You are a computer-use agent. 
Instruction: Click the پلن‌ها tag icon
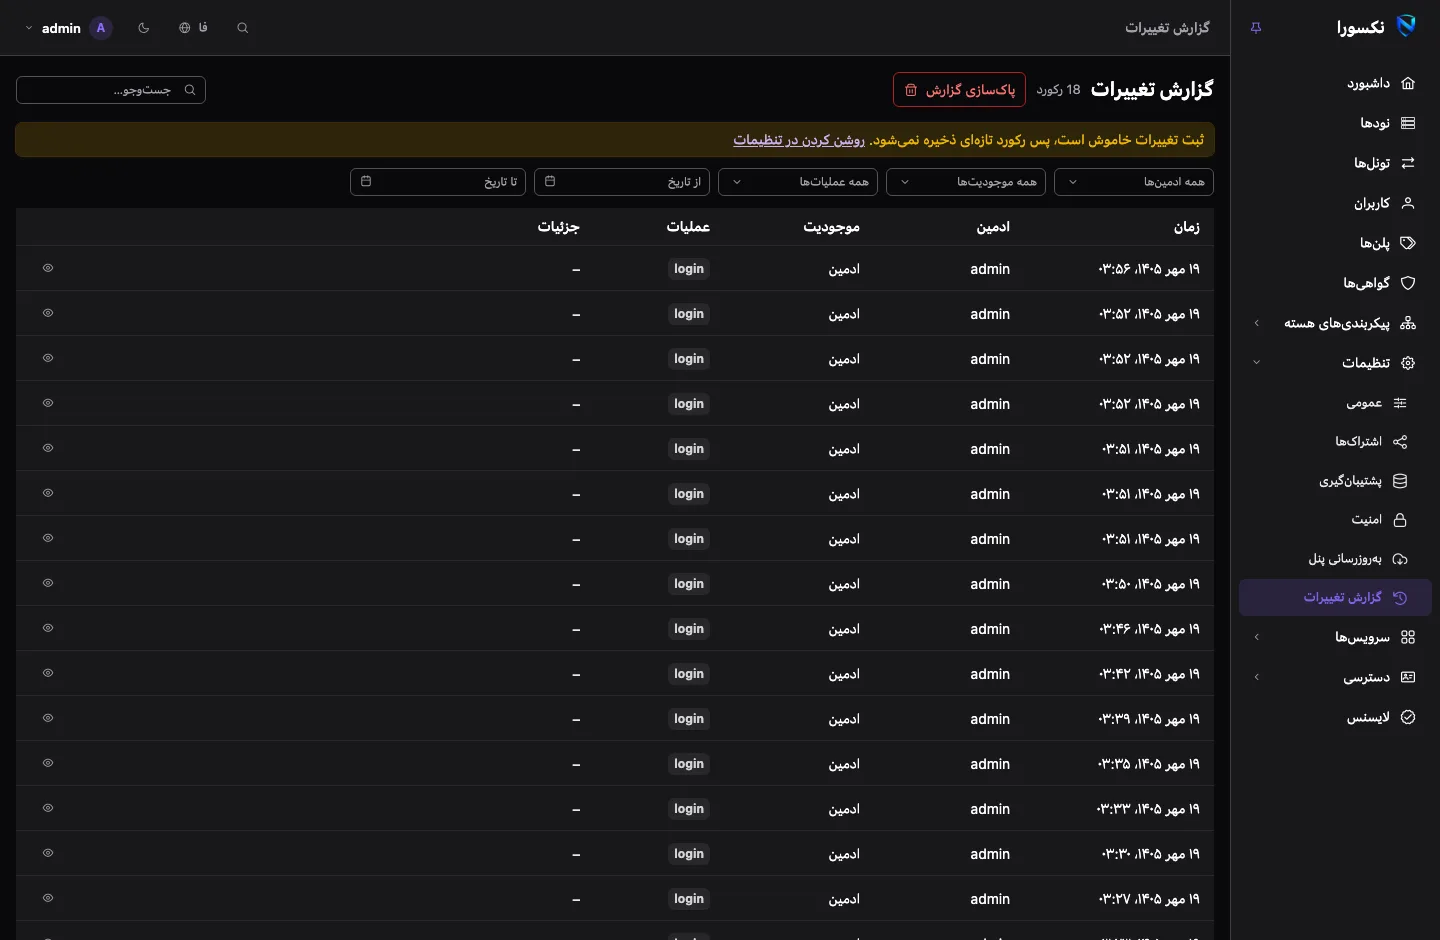coord(1408,243)
